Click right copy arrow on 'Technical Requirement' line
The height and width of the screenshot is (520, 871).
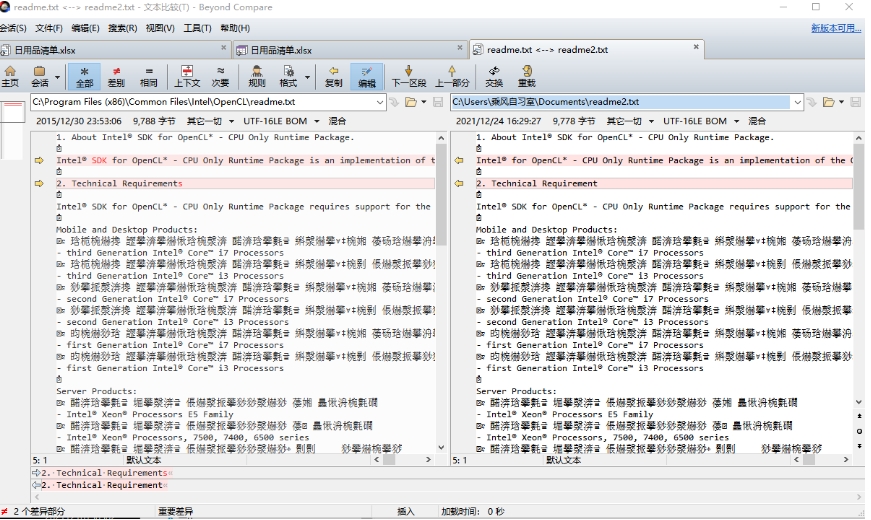pyautogui.click(x=459, y=183)
